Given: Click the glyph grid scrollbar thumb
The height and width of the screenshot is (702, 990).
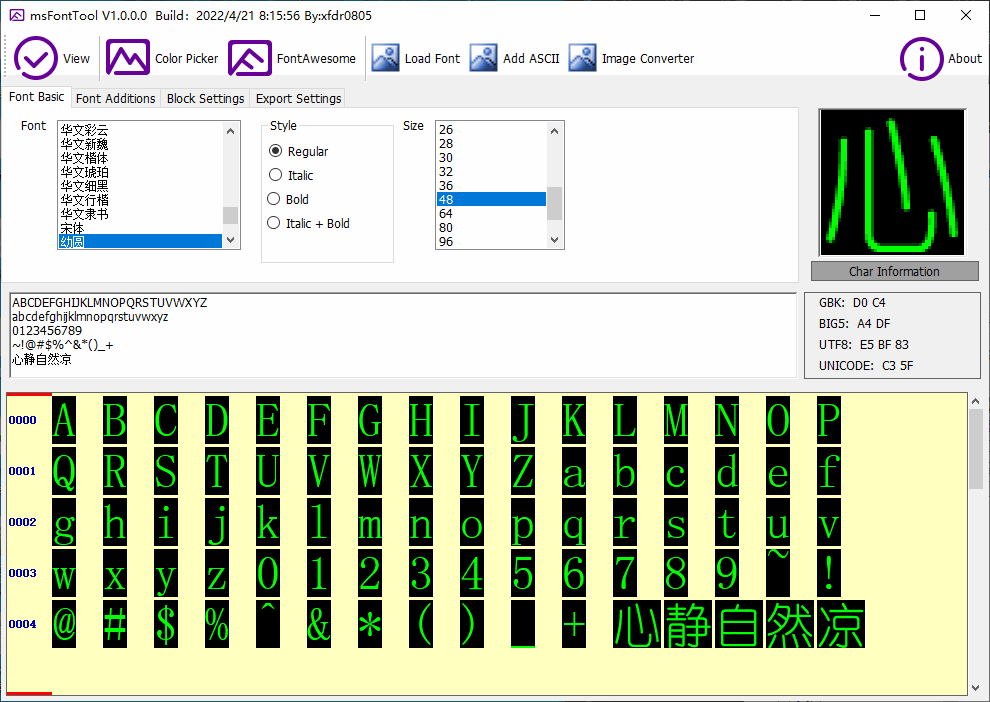Looking at the screenshot, I should point(975,449).
